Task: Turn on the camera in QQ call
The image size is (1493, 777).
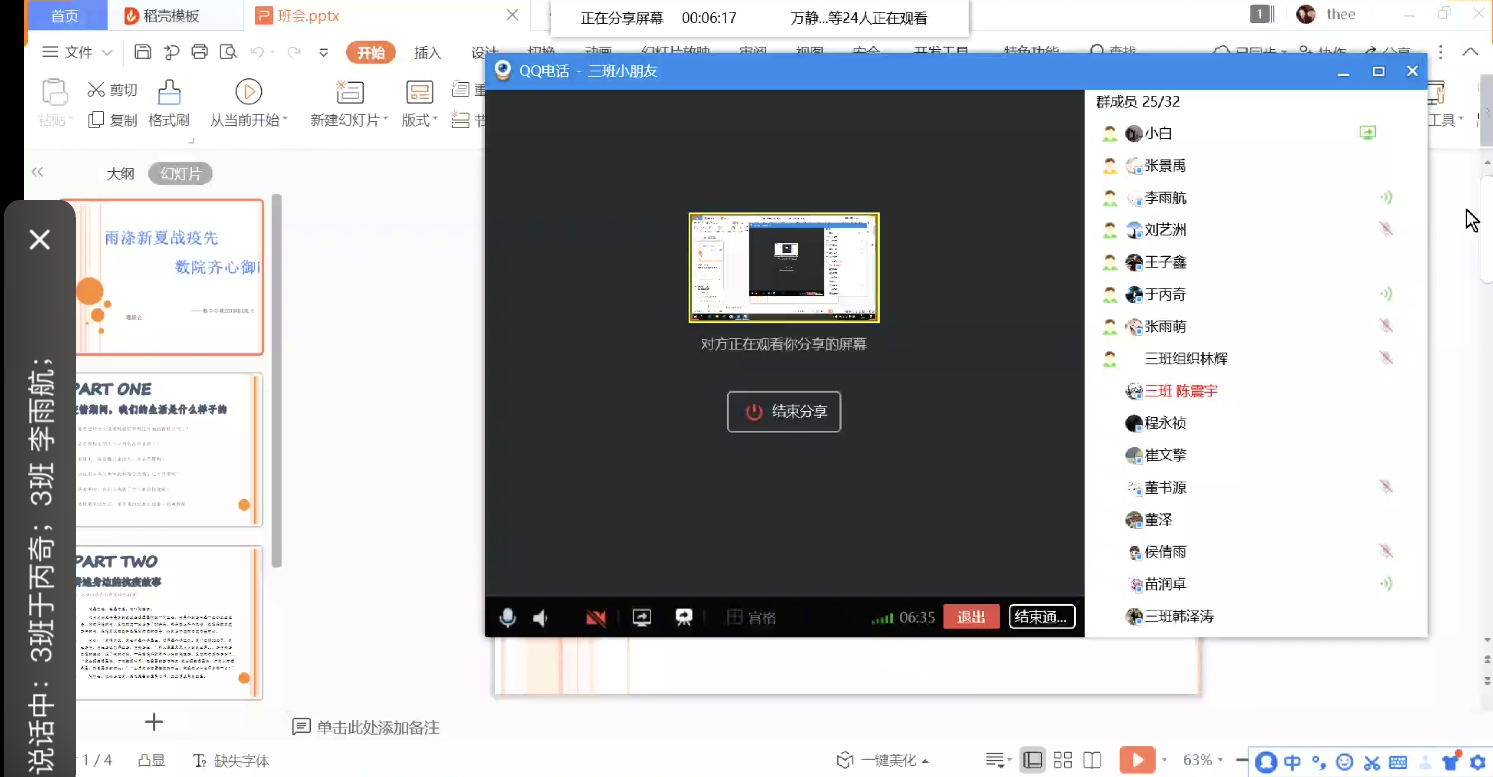Action: point(596,618)
